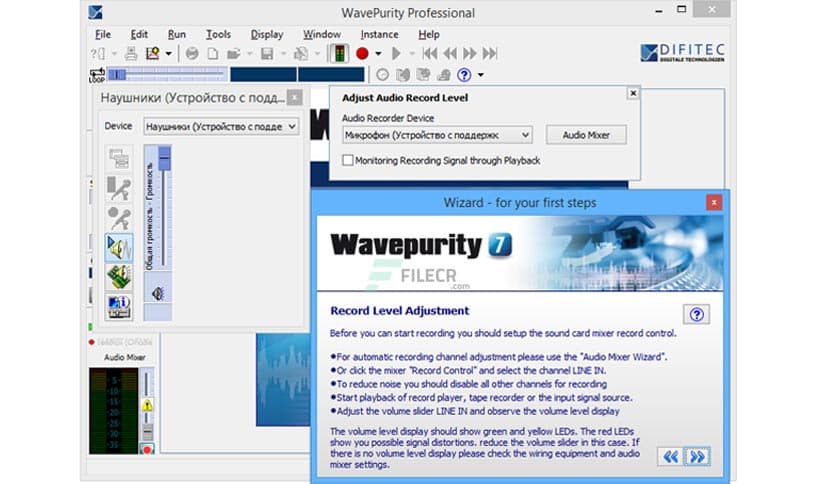This screenshot has width=836, height=484.
Task: Select the highlighted playback speaker sidebar icon
Action: click(x=119, y=248)
